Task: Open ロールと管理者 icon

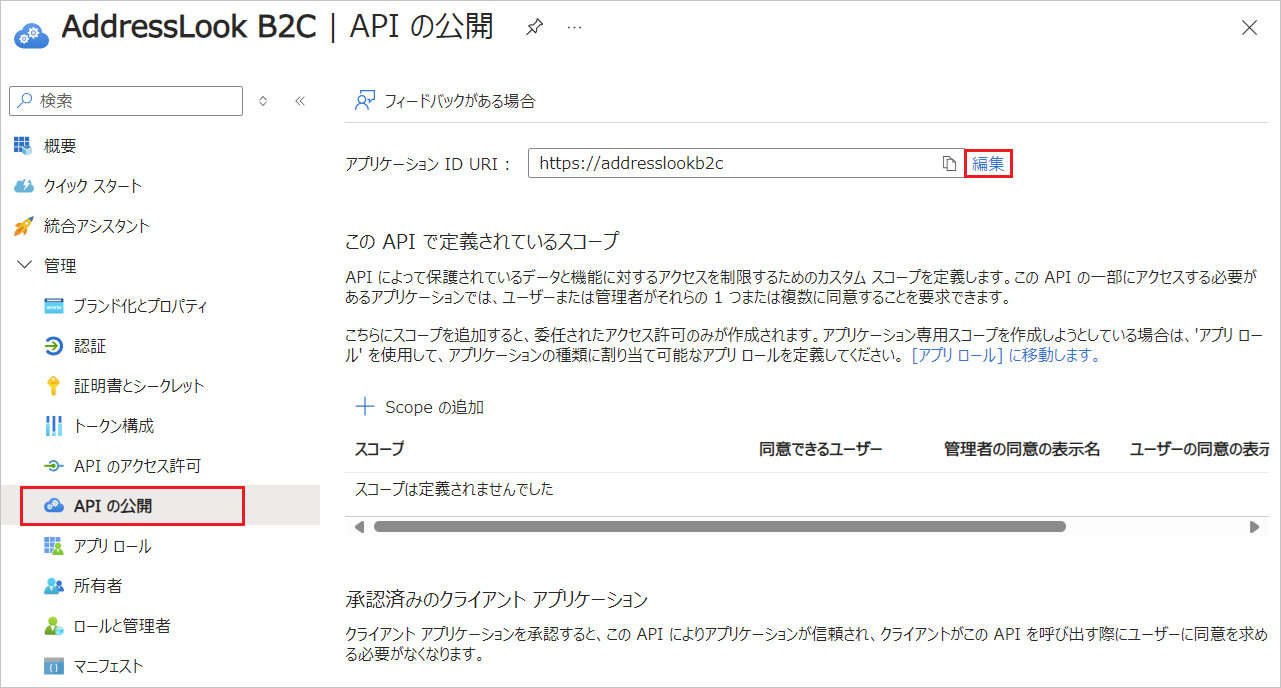Action: pos(54,626)
